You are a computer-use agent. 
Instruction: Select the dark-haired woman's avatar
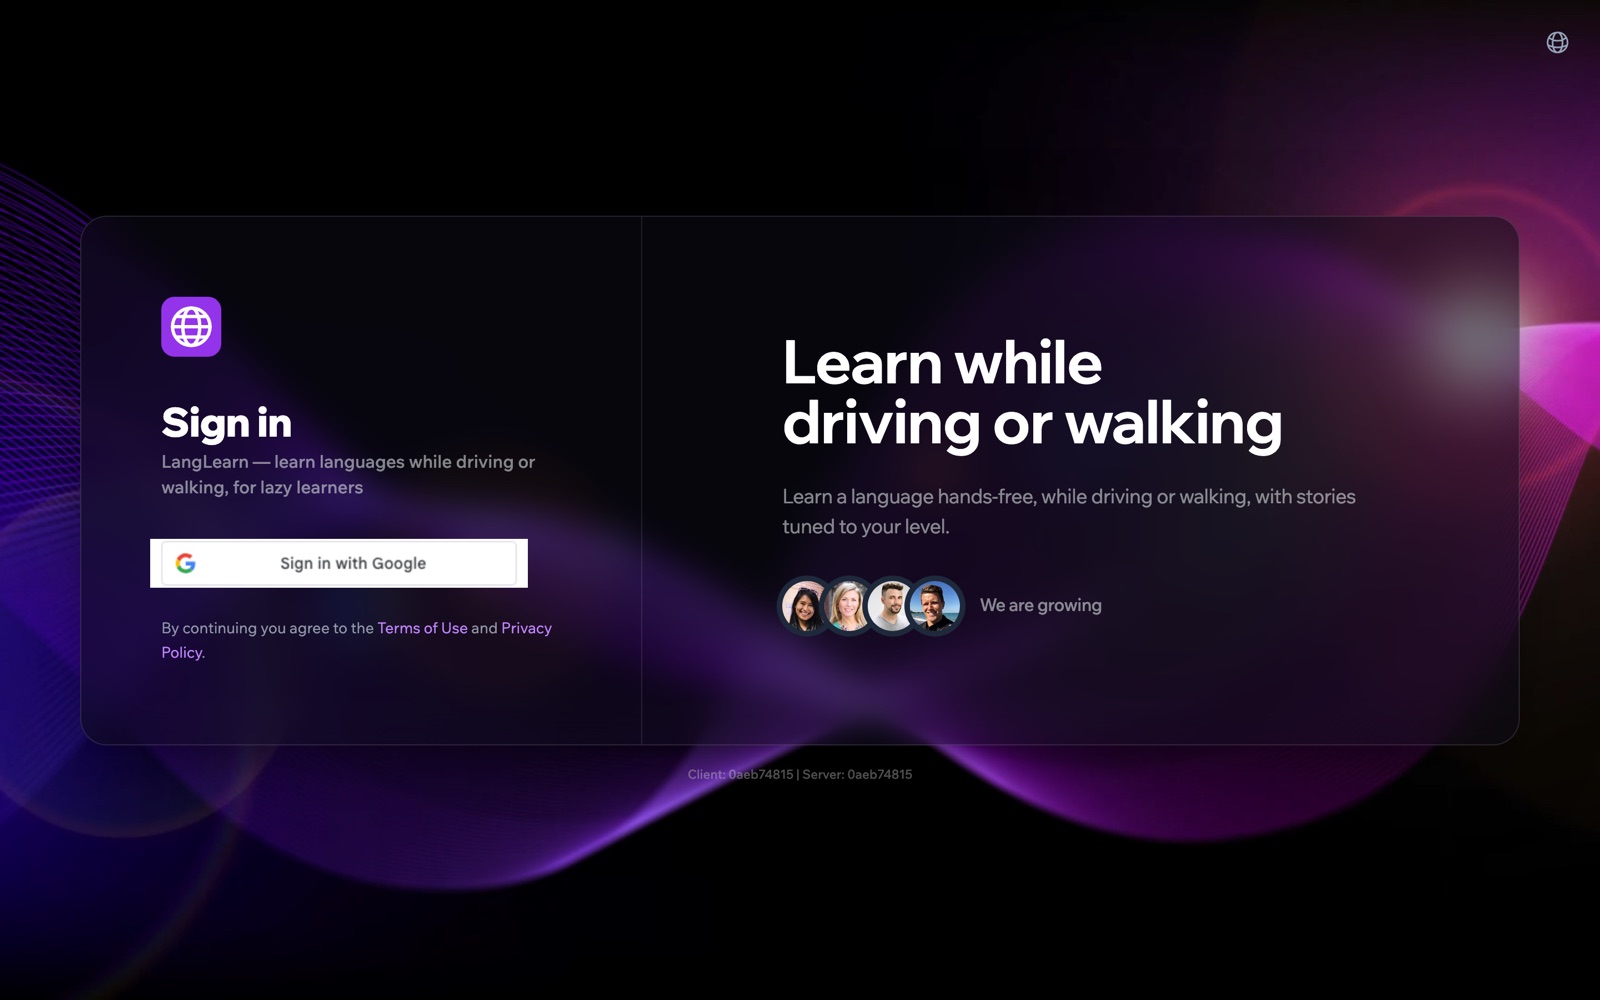(805, 605)
